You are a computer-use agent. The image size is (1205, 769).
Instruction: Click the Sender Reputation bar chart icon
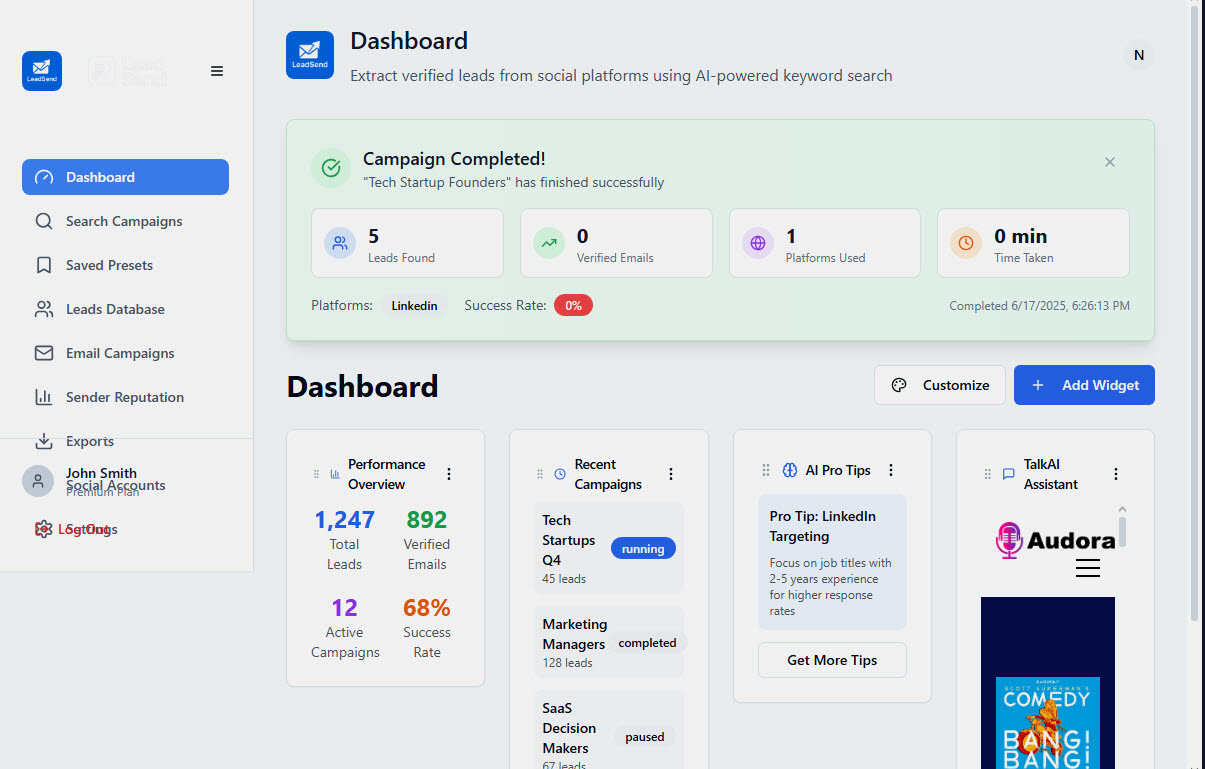pyautogui.click(x=44, y=397)
